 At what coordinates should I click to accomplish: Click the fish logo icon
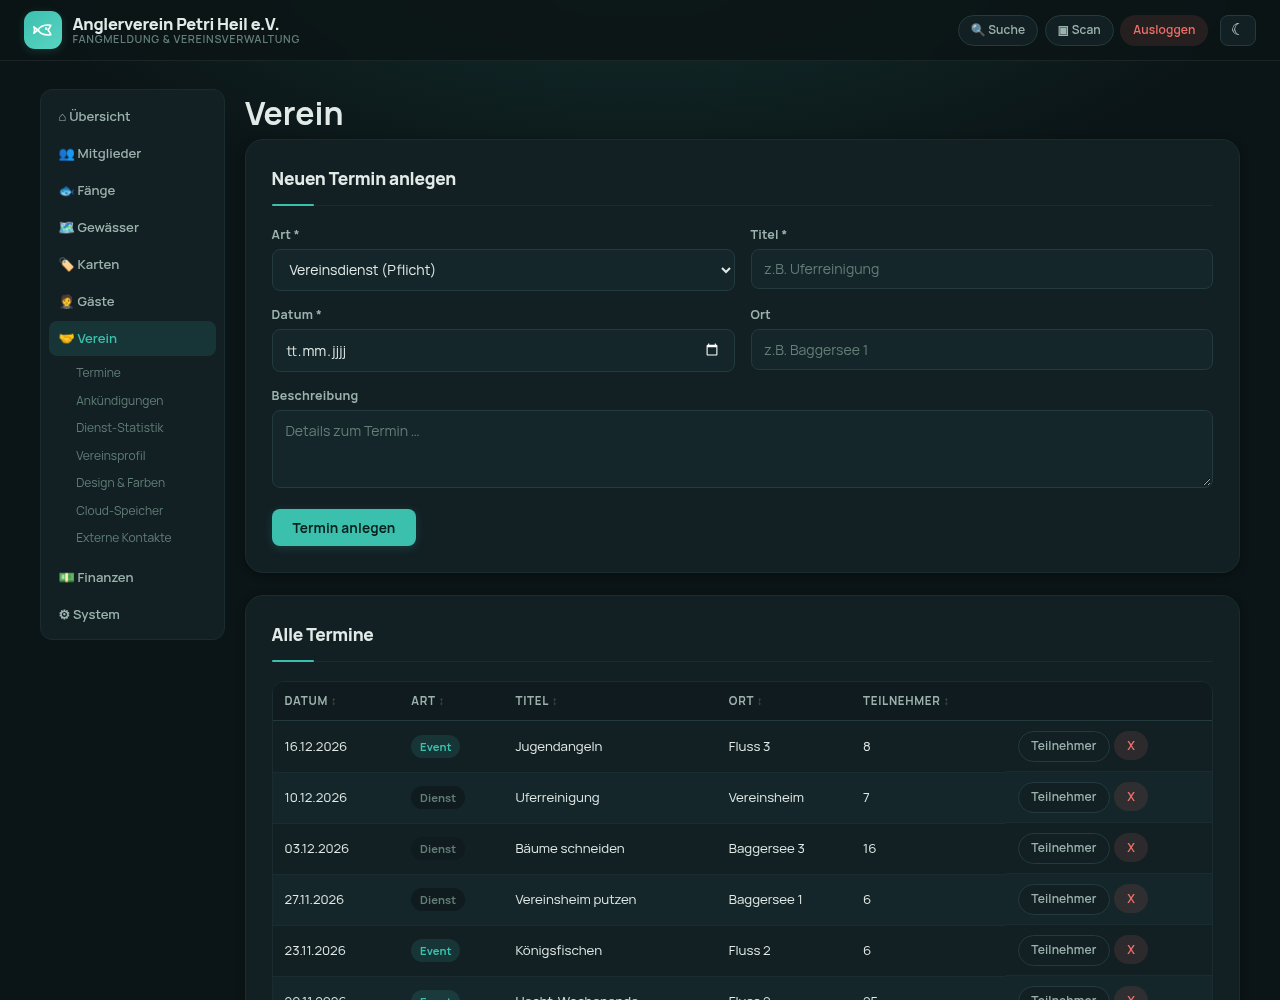coord(43,30)
